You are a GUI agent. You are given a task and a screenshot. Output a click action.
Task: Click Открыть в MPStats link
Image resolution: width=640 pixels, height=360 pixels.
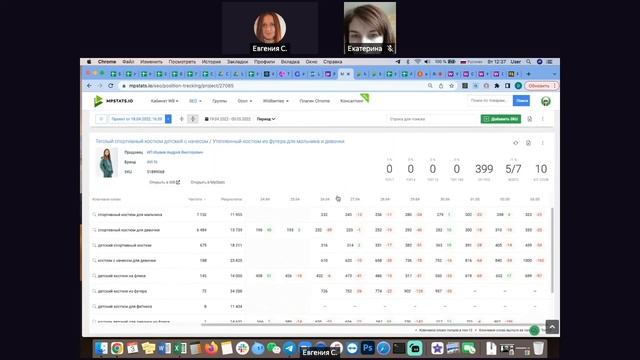coord(208,182)
